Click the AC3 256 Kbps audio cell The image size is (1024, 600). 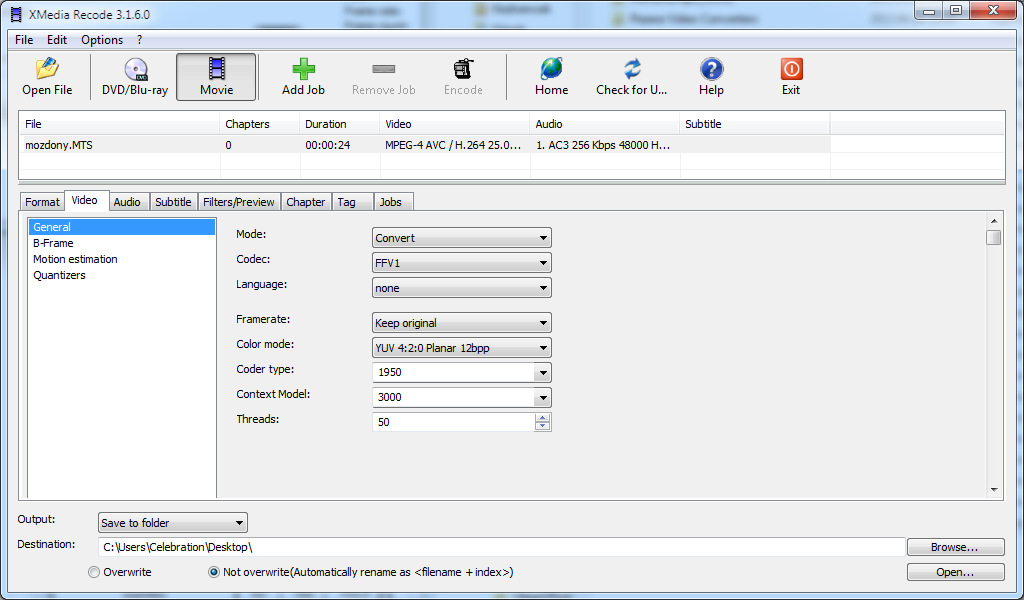(x=603, y=145)
